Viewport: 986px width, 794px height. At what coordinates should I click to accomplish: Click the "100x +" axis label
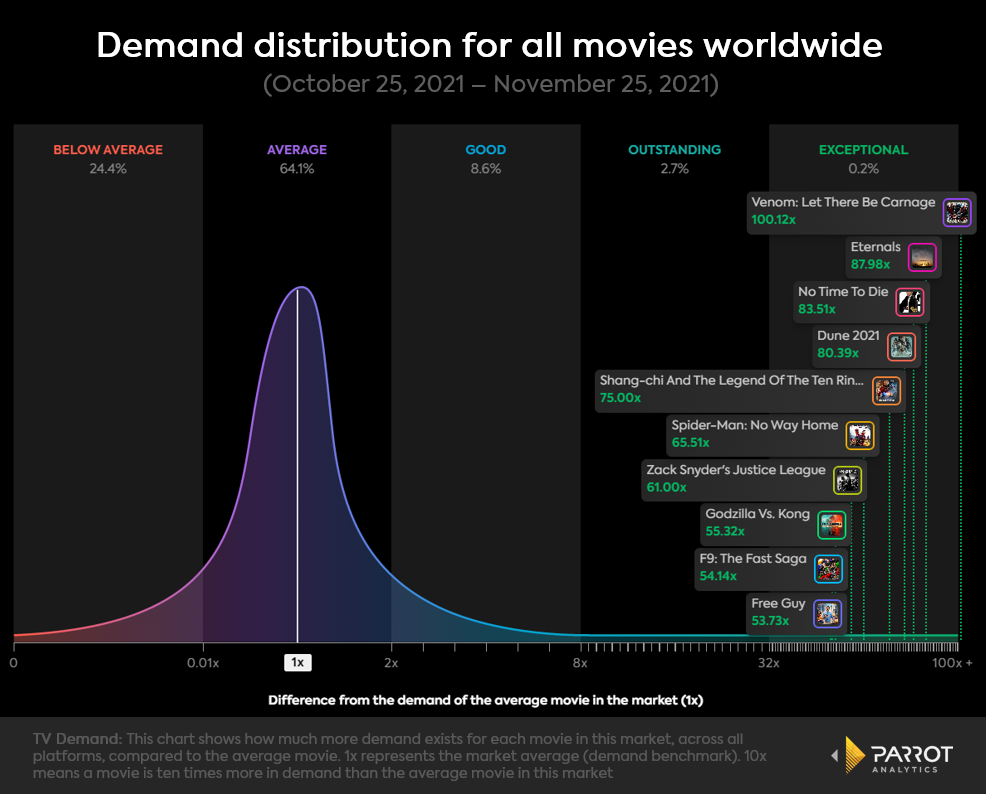tap(952, 663)
